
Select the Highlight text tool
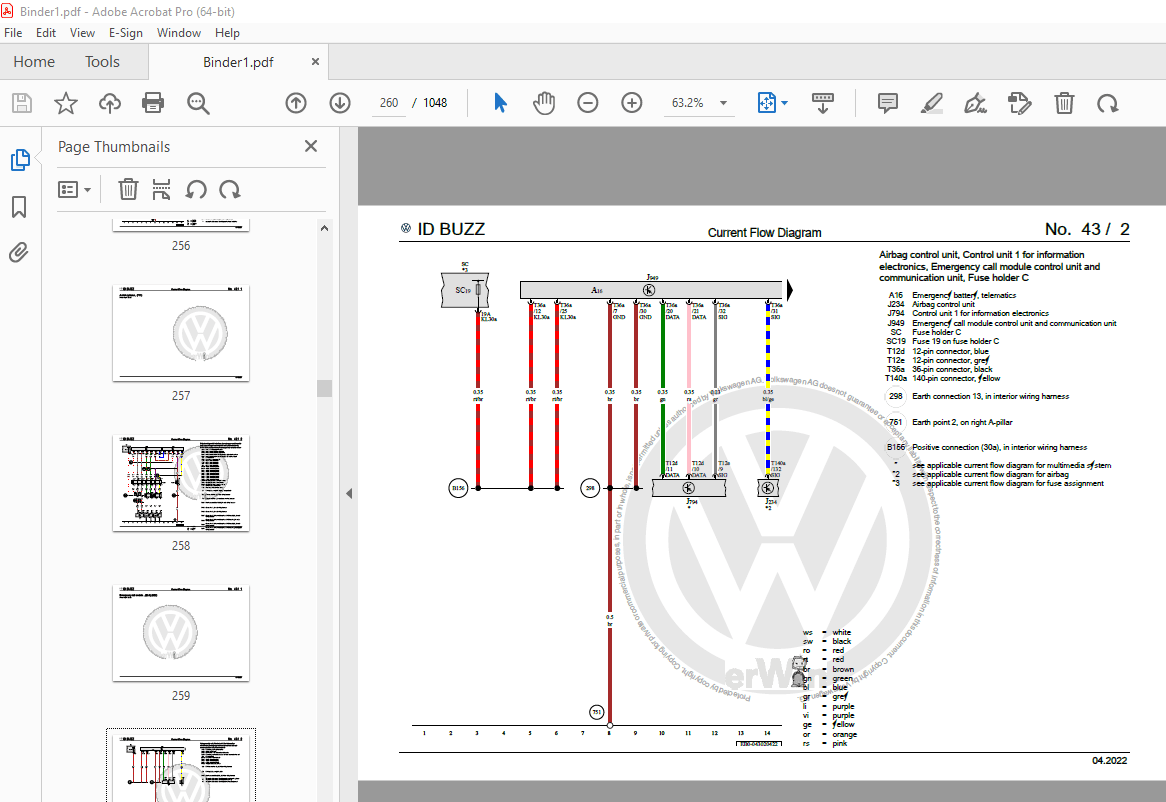(931, 103)
